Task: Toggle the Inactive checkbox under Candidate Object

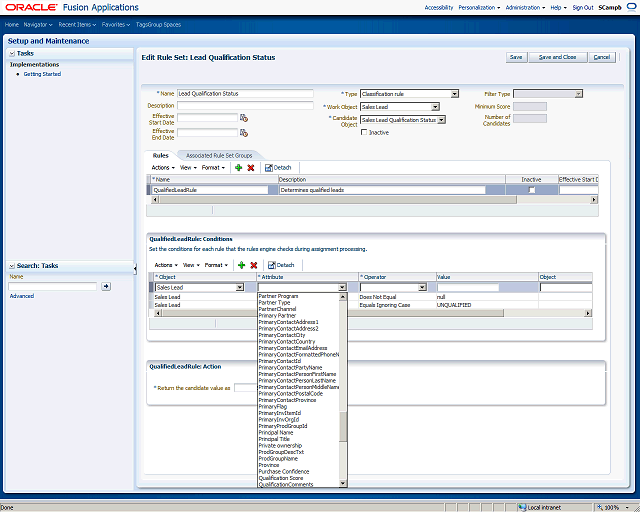Action: pyautogui.click(x=364, y=132)
